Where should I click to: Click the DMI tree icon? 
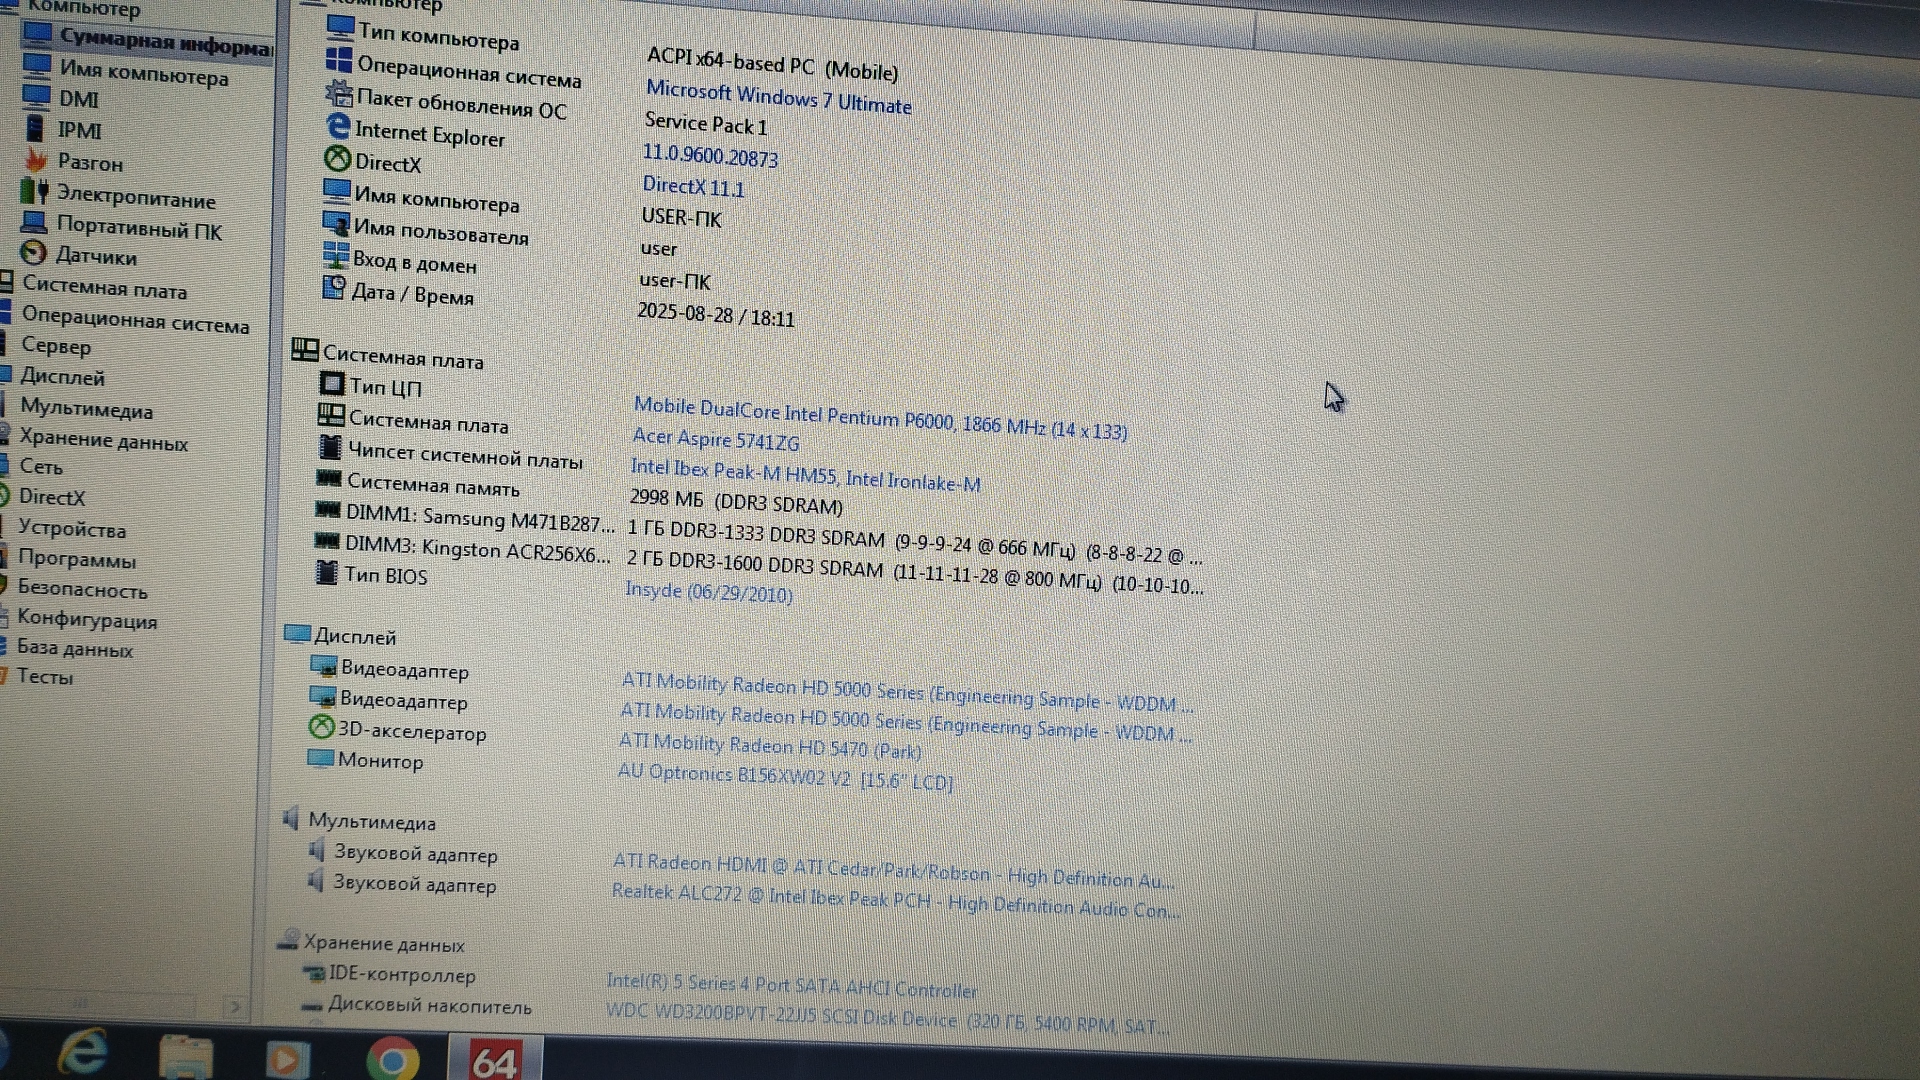36,97
